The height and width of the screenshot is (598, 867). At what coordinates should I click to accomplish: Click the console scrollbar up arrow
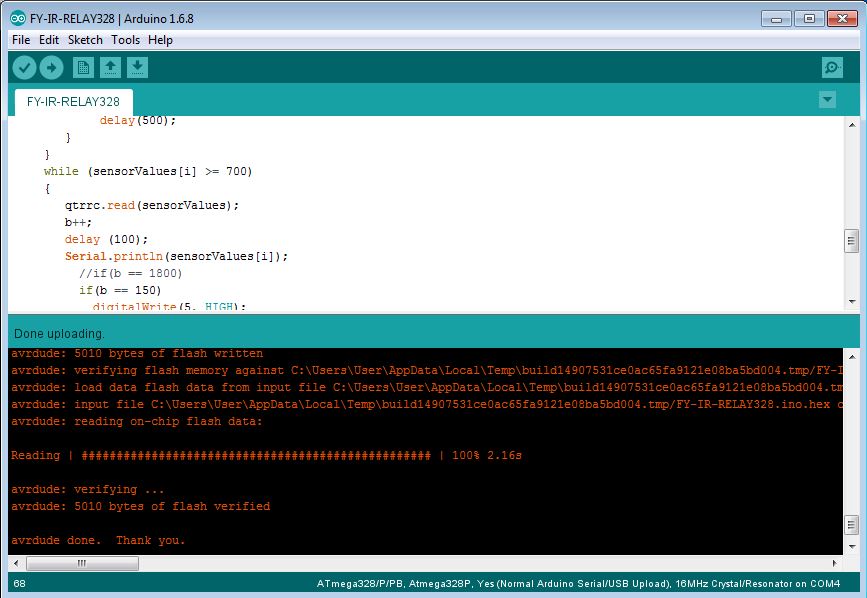pyautogui.click(x=852, y=357)
